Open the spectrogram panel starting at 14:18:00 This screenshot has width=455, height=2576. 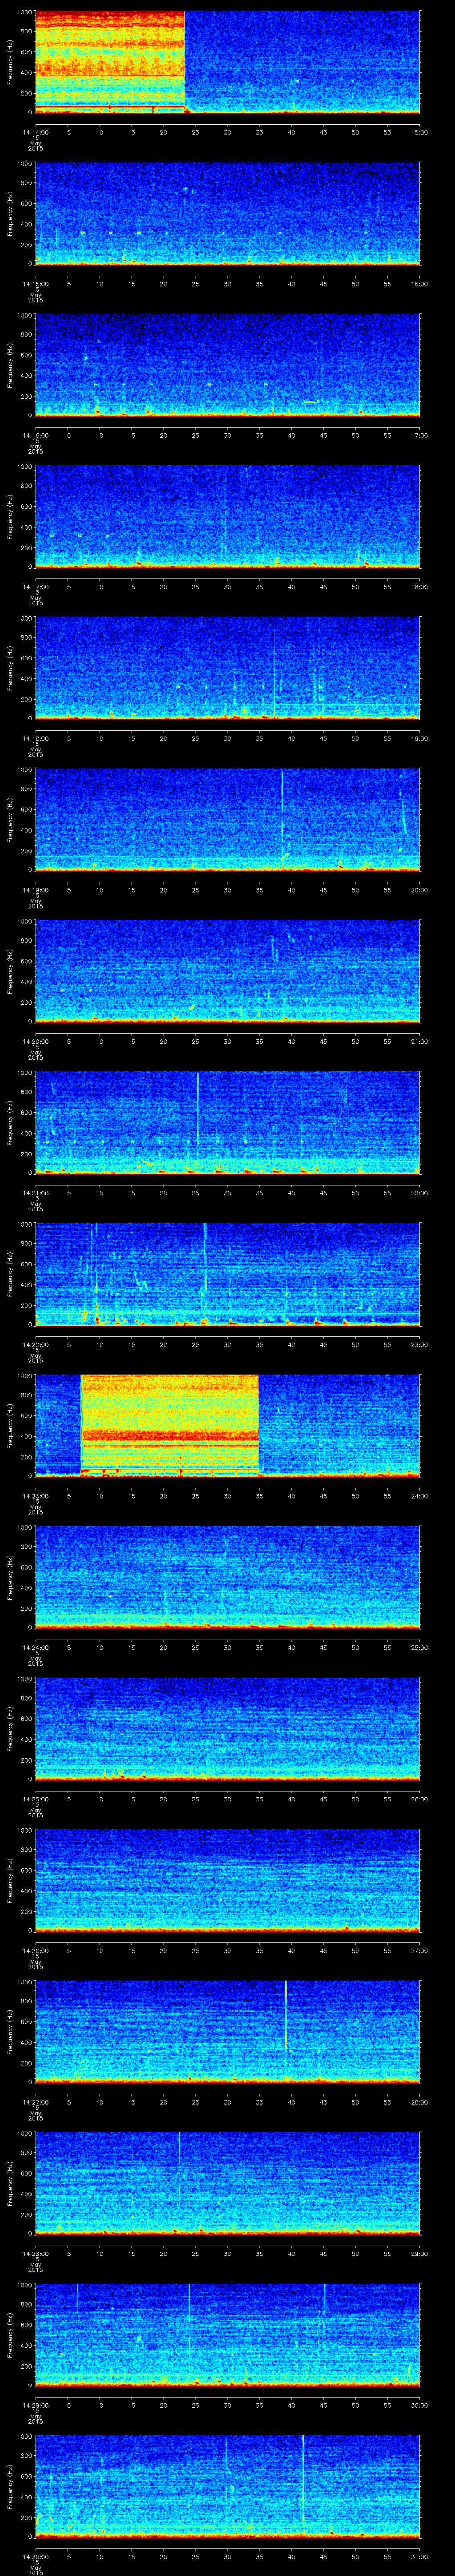pyautogui.click(x=227, y=668)
